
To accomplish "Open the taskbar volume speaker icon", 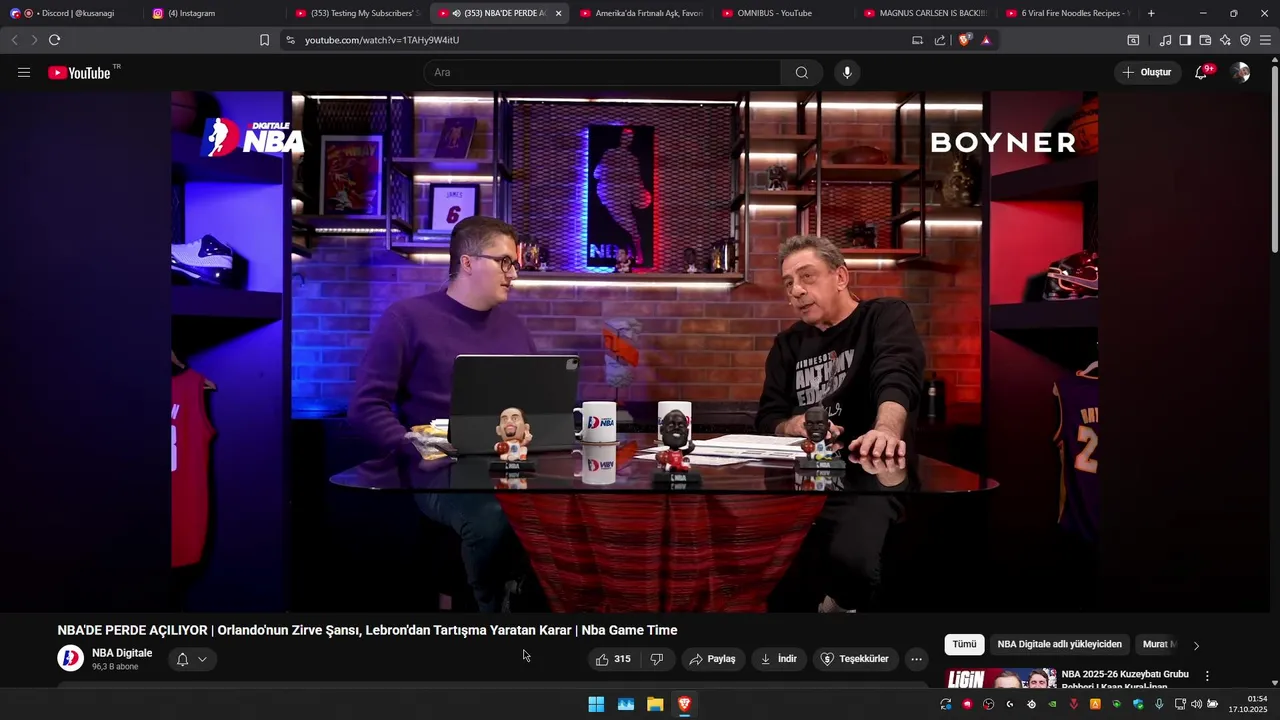I will [x=1196, y=704].
